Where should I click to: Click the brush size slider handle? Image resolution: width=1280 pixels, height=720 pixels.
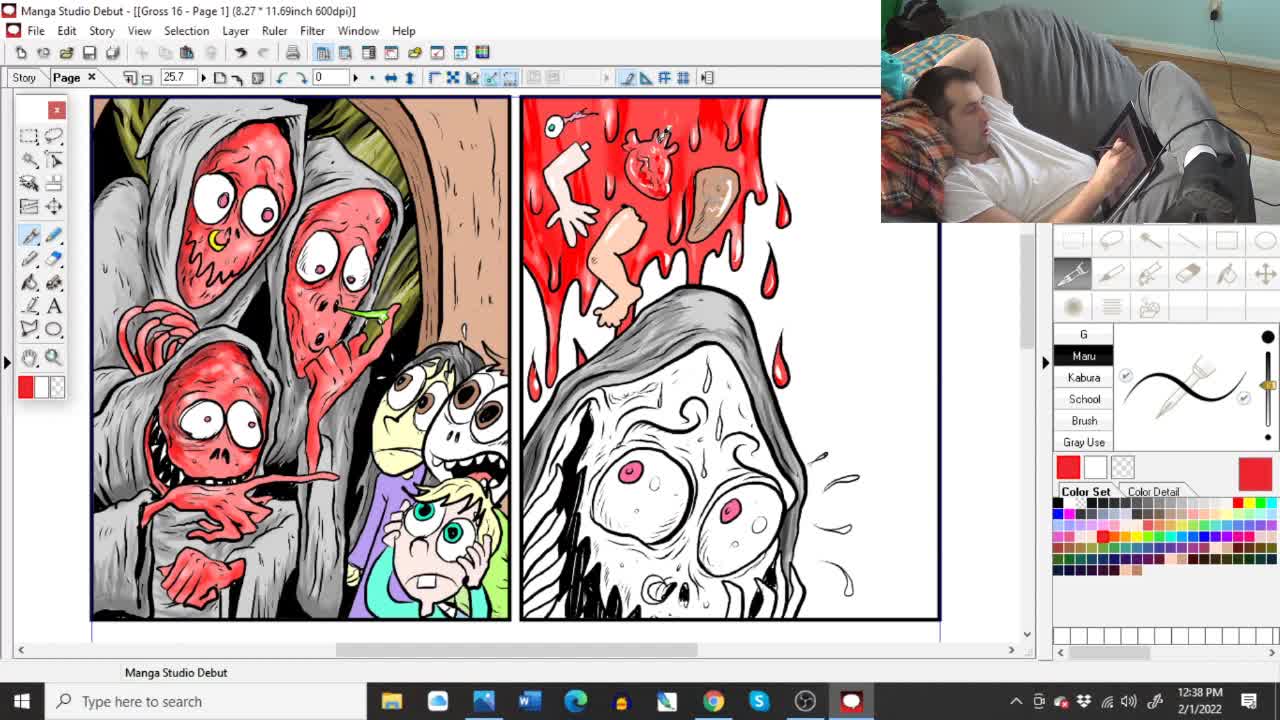click(x=1268, y=385)
